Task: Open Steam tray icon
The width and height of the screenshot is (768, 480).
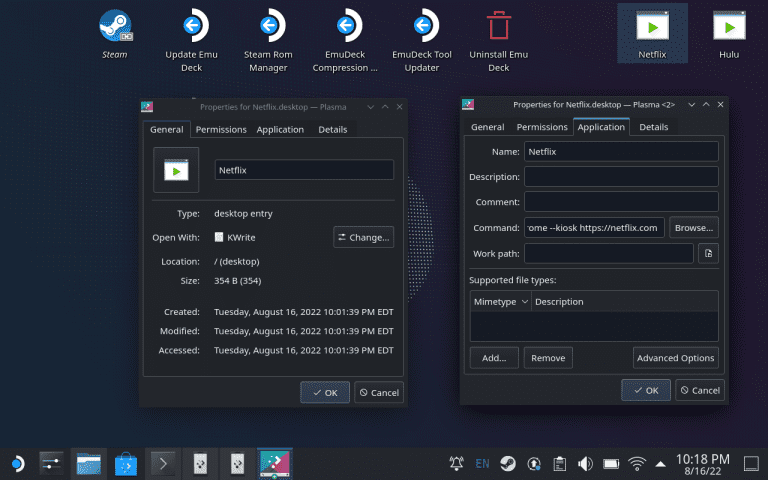Action: [x=508, y=463]
